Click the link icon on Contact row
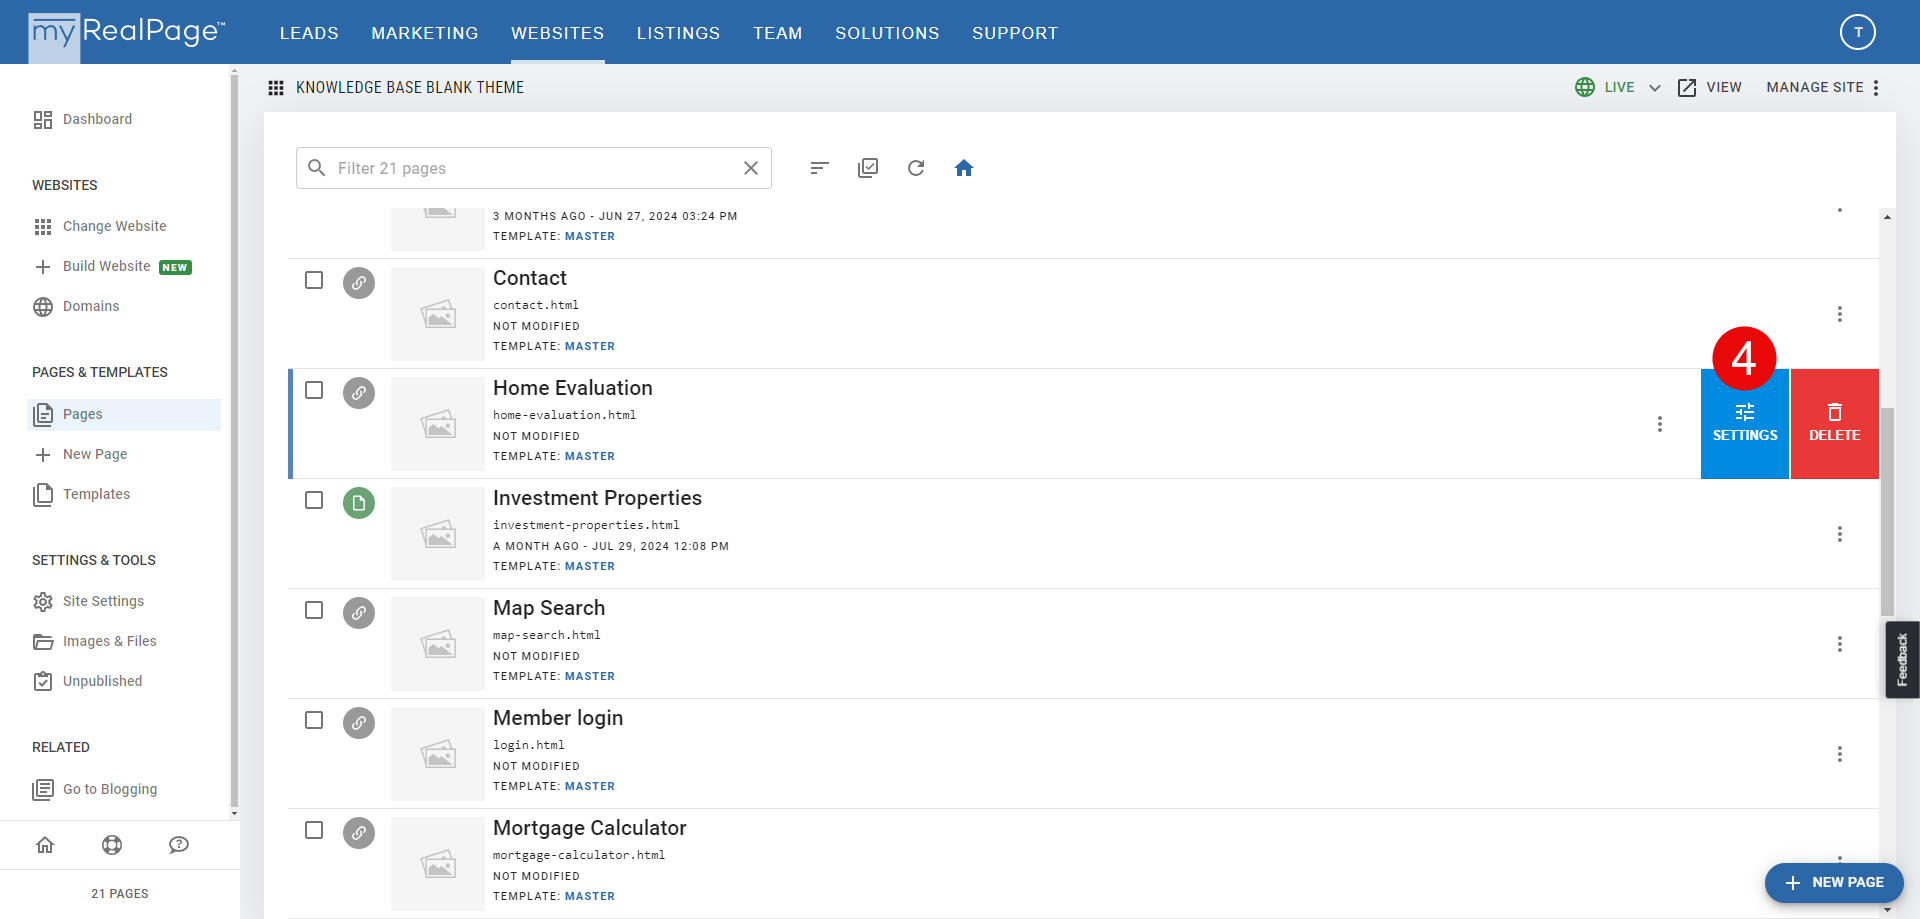Viewport: 1920px width, 919px height. click(x=359, y=283)
